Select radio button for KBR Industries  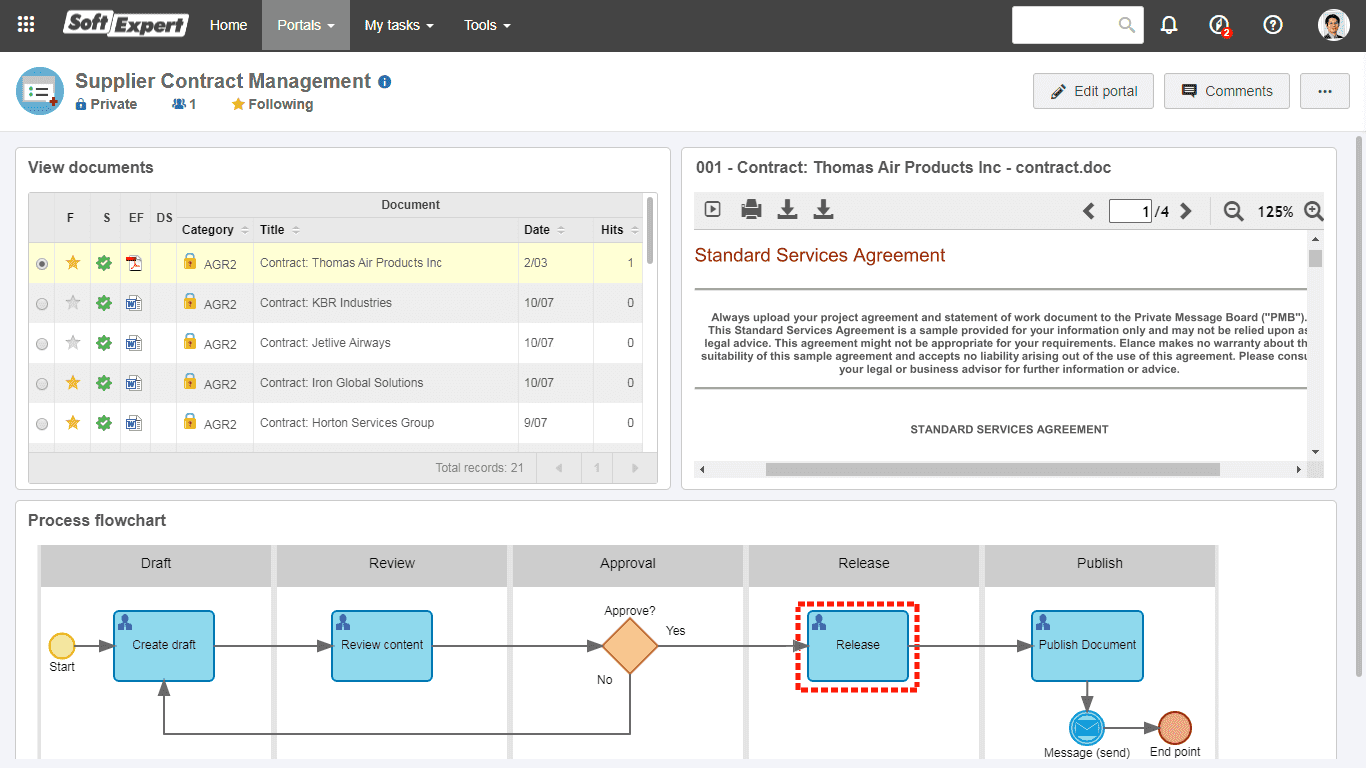42,304
